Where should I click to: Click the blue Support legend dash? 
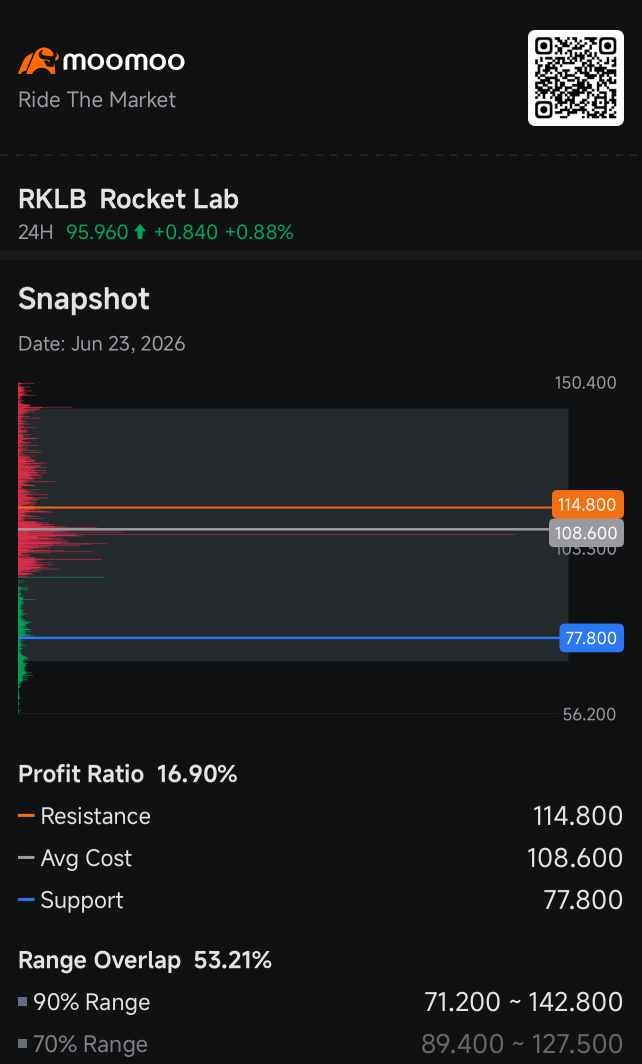pyautogui.click(x=26, y=900)
